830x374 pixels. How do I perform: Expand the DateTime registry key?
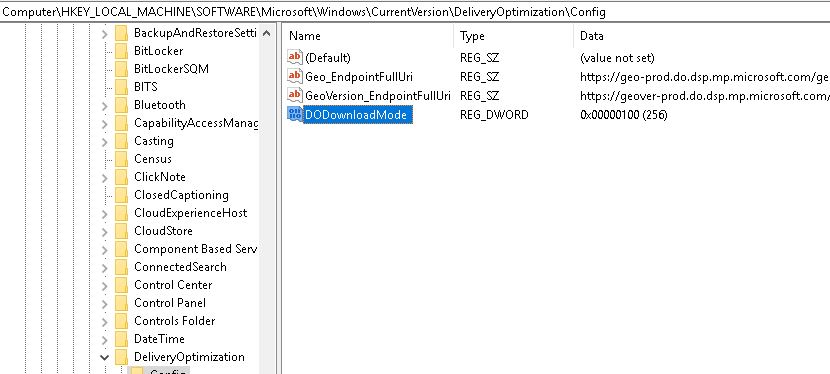pyautogui.click(x=104, y=340)
